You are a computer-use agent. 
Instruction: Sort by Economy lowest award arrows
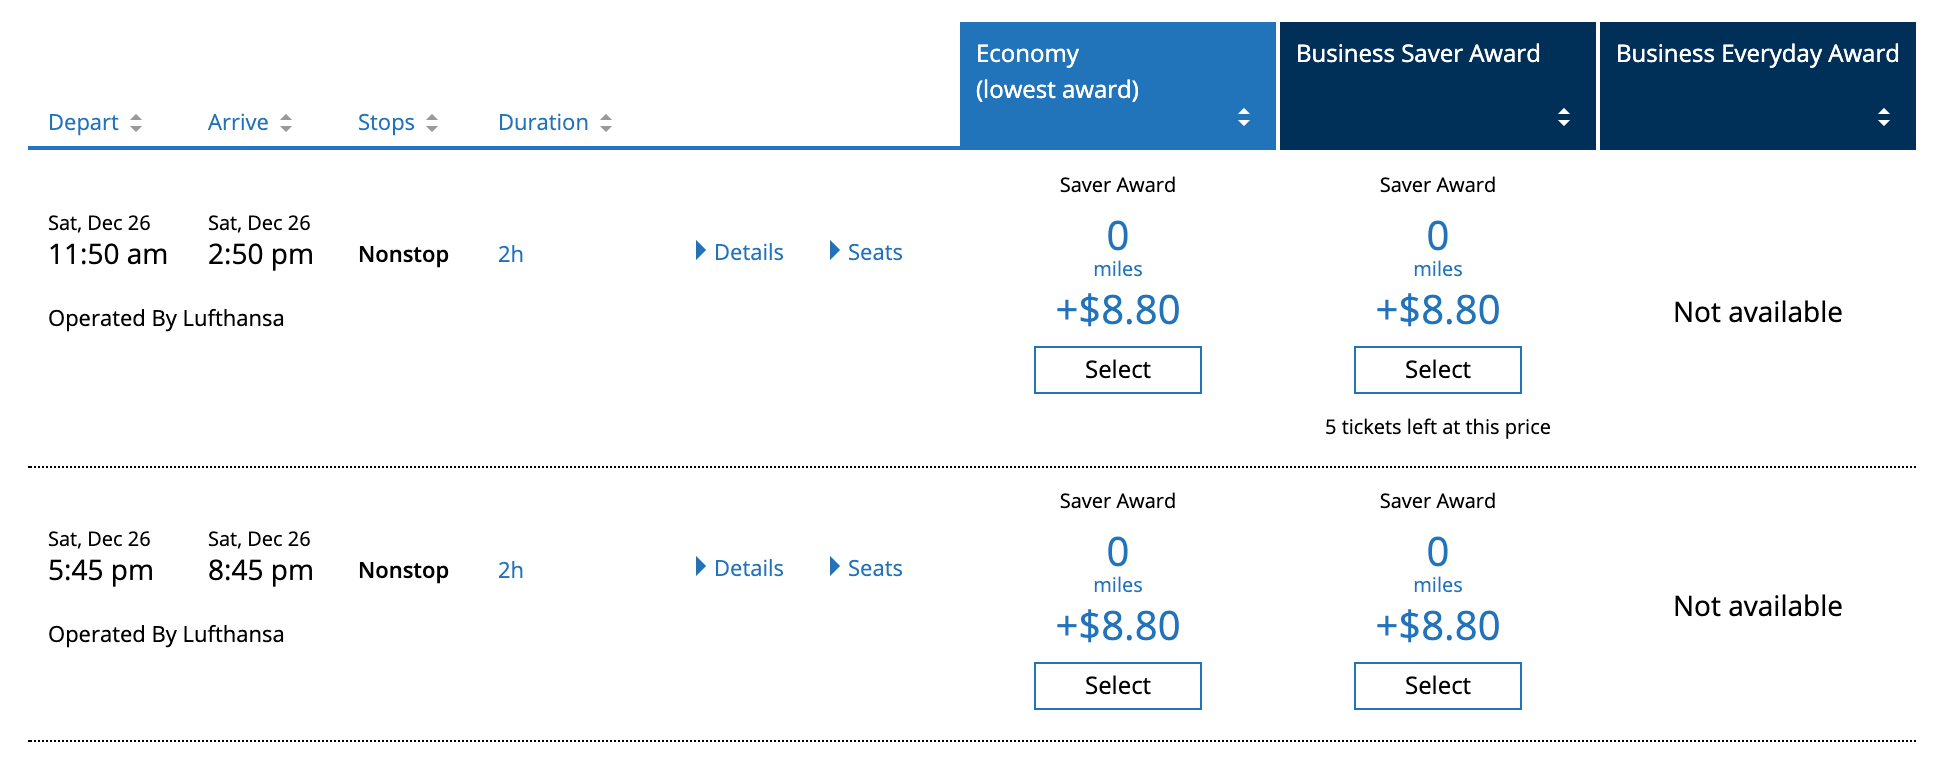pyautogui.click(x=1243, y=117)
